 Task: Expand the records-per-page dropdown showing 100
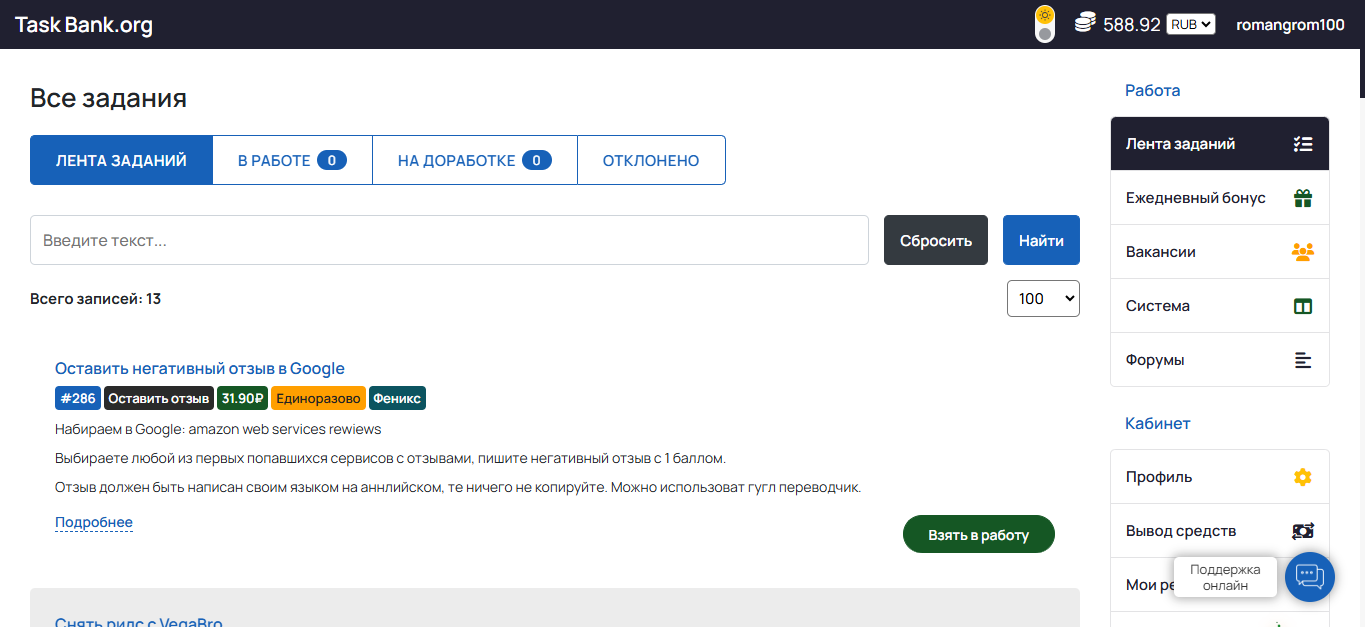(1042, 298)
